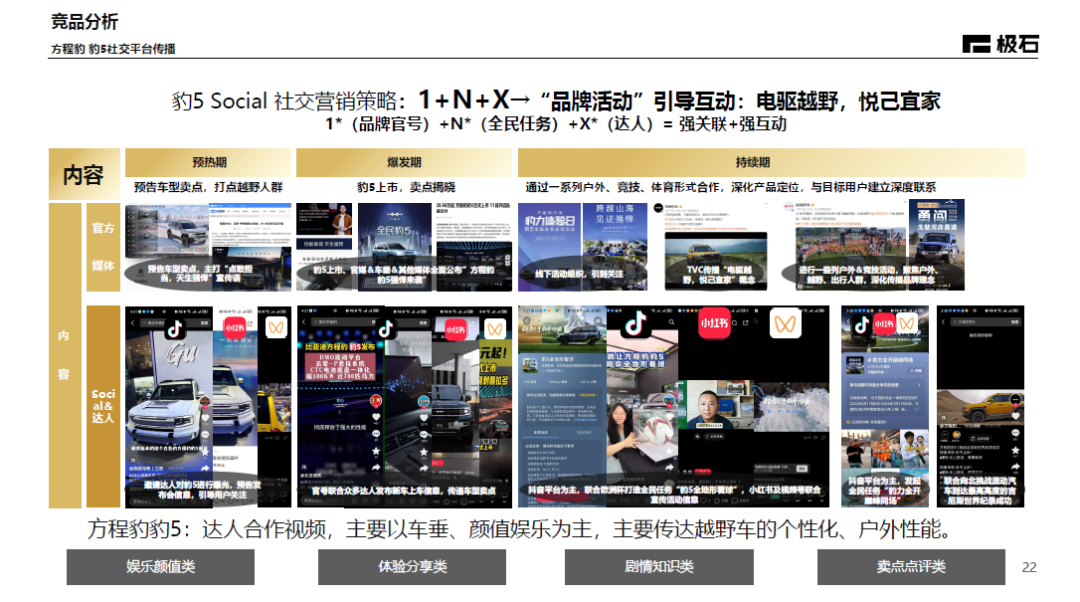
Task: Click the 竞品分析 slide title
Action: (x=85, y=21)
